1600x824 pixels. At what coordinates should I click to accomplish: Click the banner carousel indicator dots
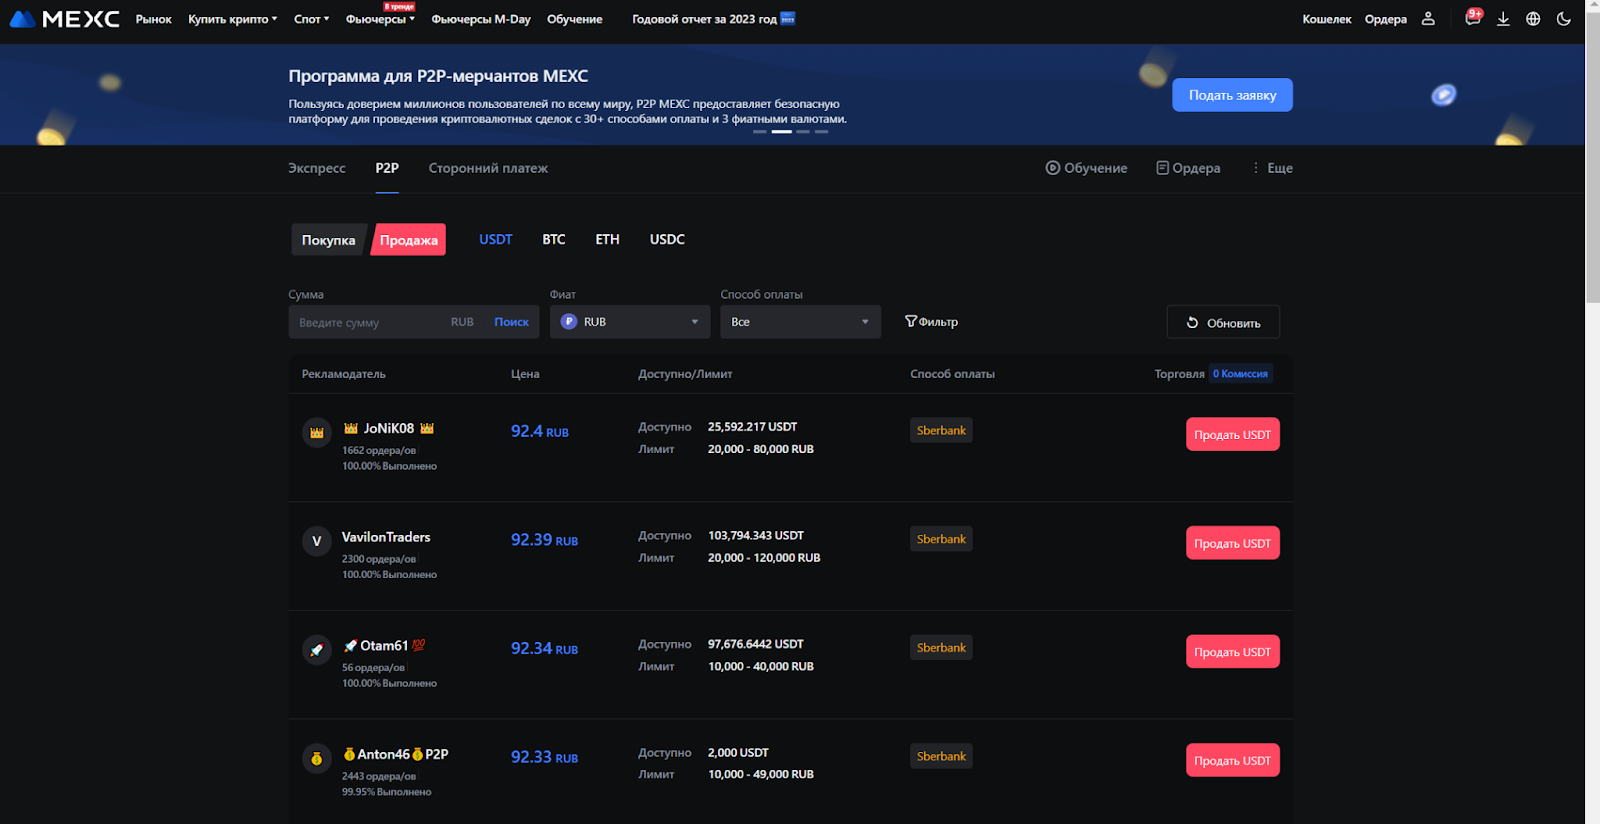point(790,131)
